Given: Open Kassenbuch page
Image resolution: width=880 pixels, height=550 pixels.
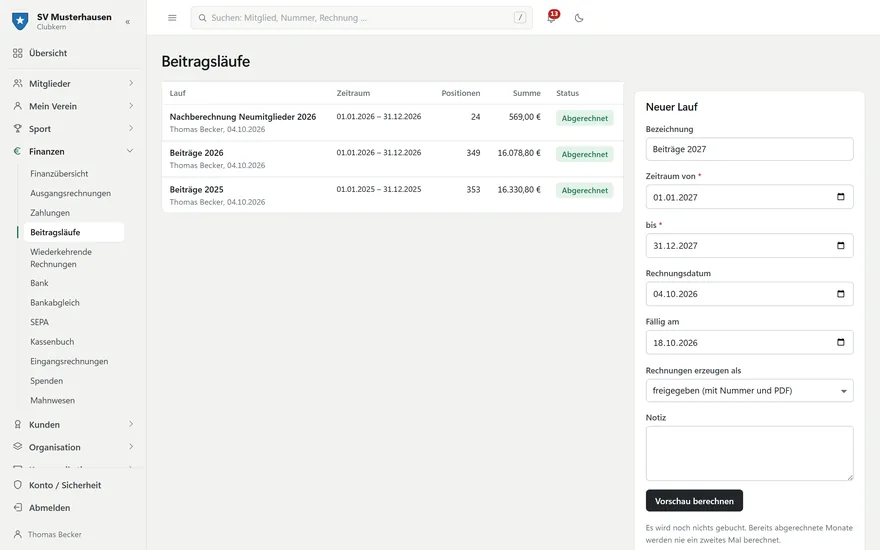Looking at the screenshot, I should (52, 342).
